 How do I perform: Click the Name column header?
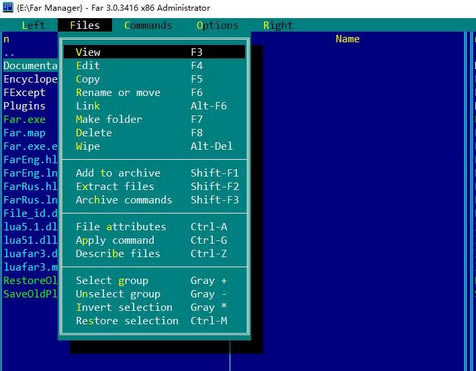click(x=347, y=39)
